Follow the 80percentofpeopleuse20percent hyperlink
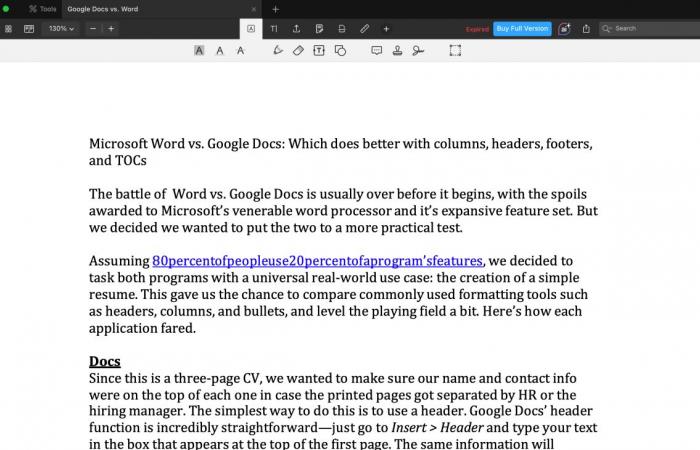 pos(317,261)
